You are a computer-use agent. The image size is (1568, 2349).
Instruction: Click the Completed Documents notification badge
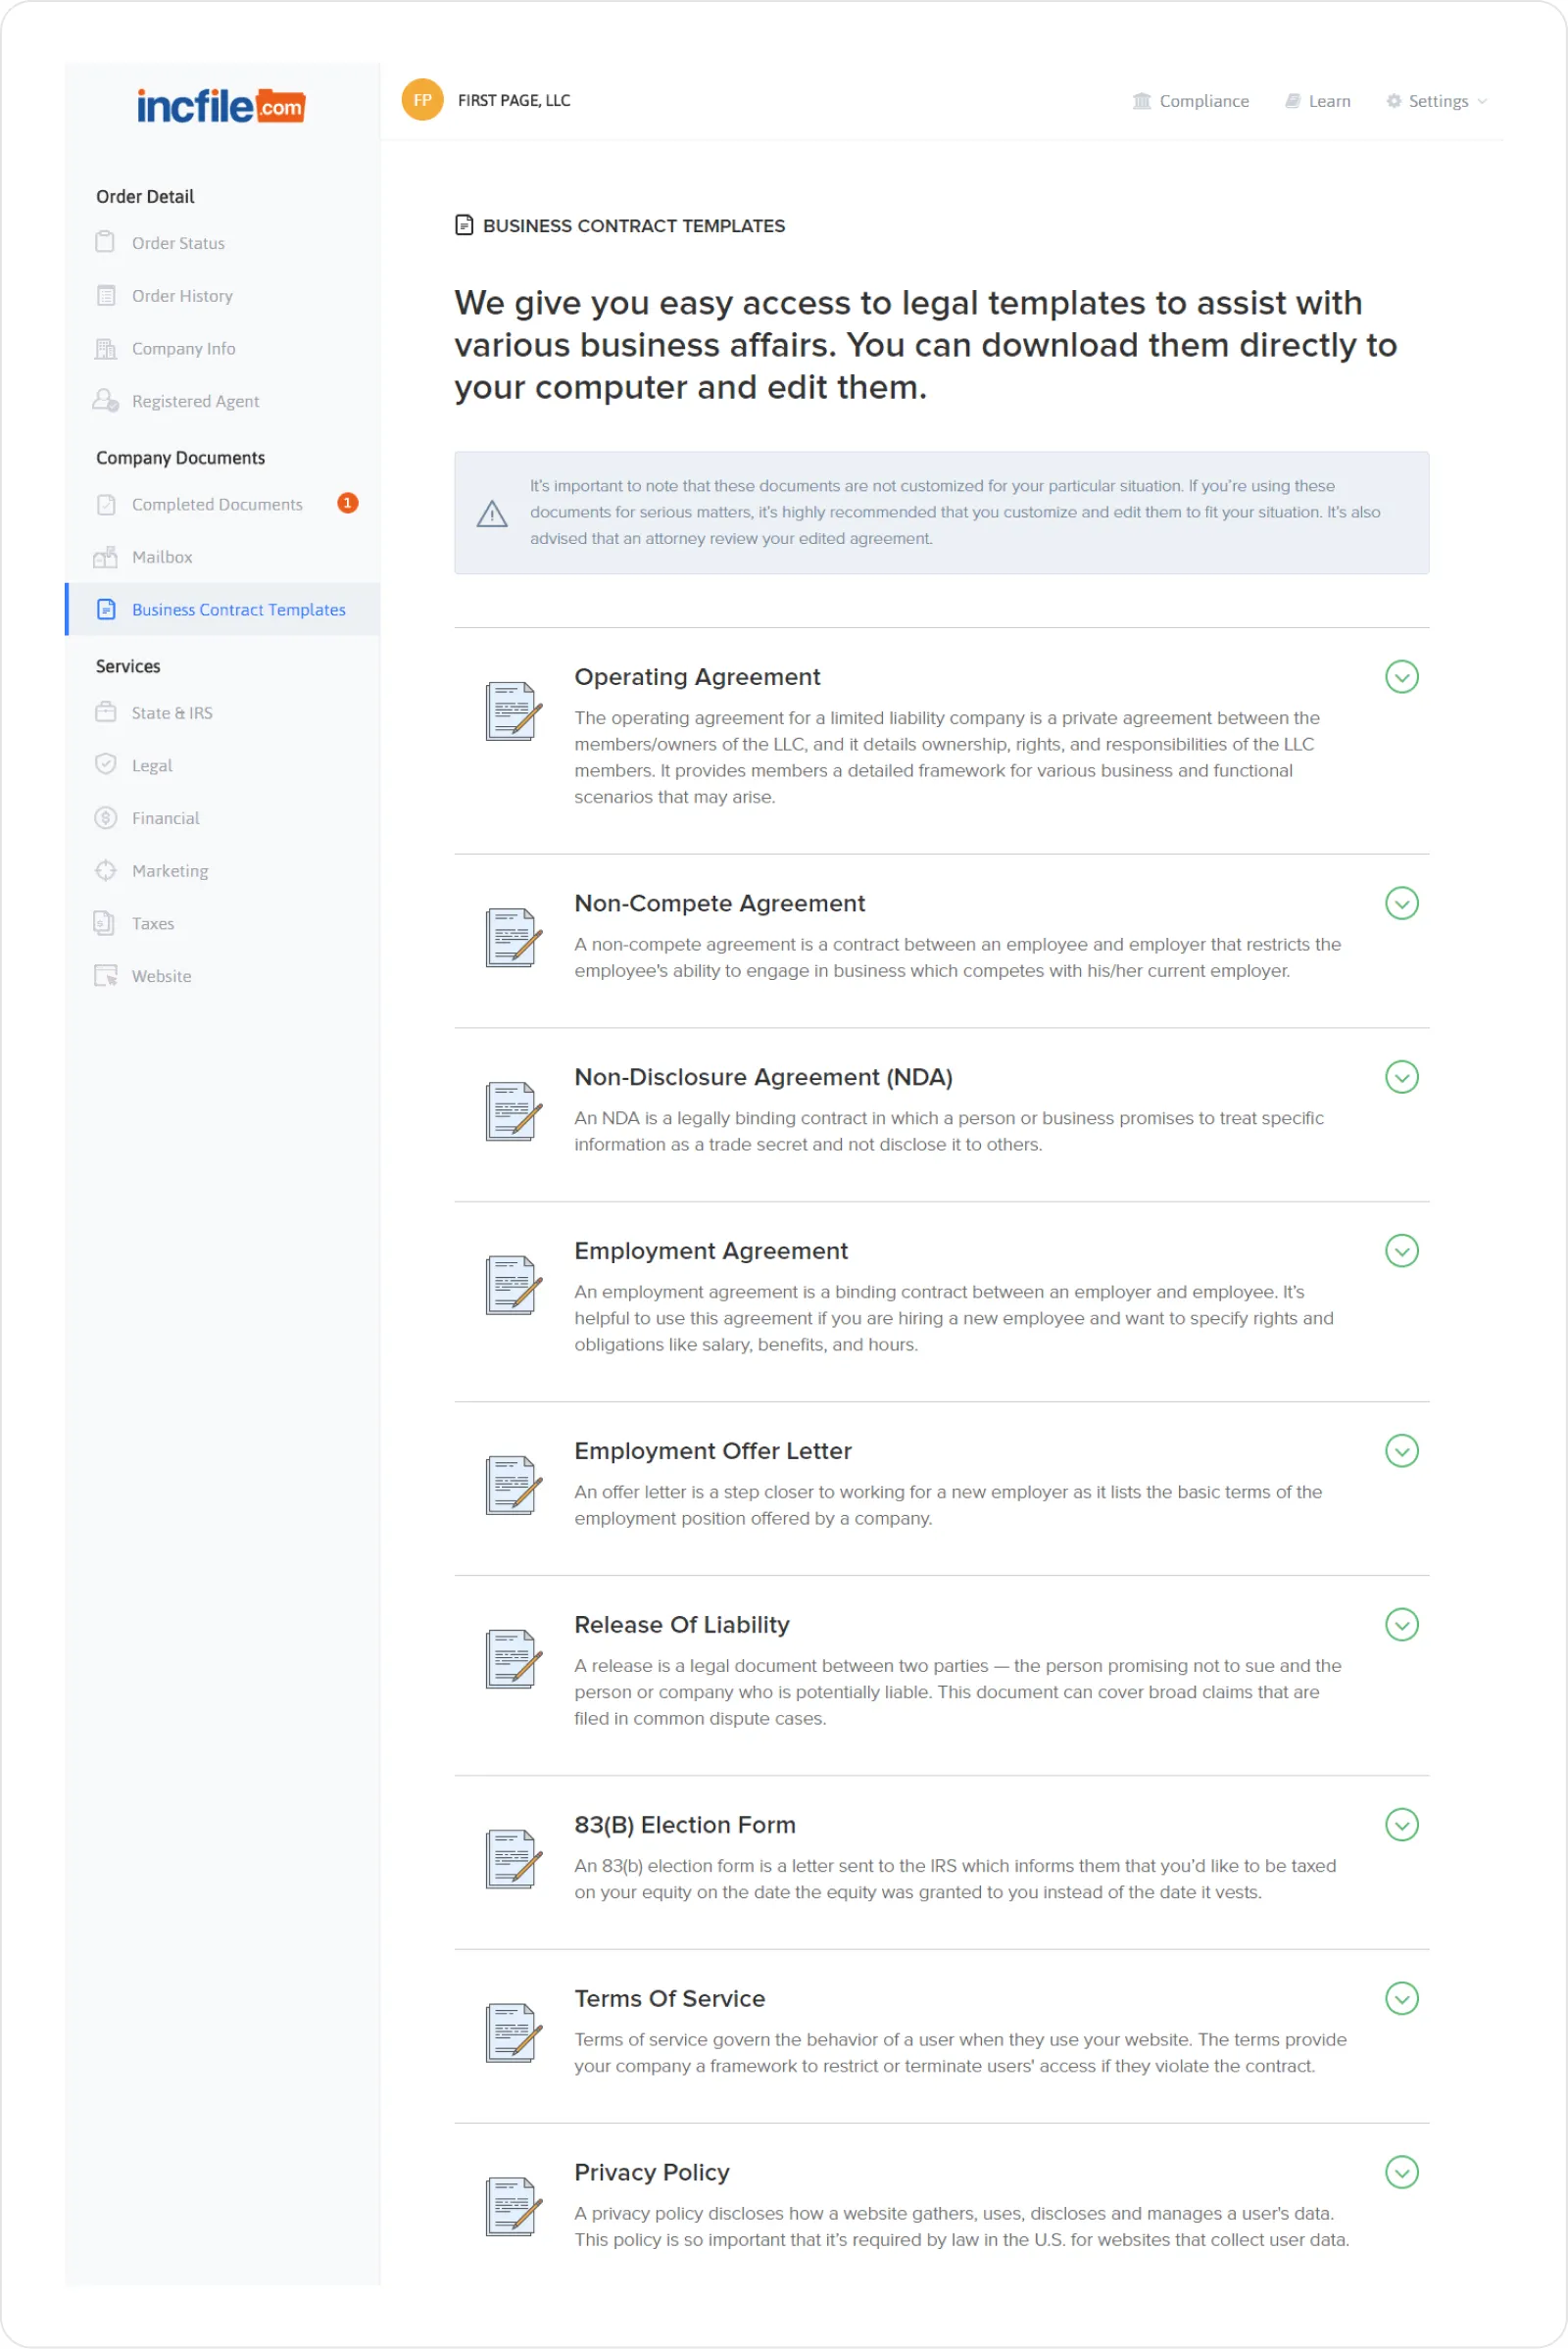347,503
